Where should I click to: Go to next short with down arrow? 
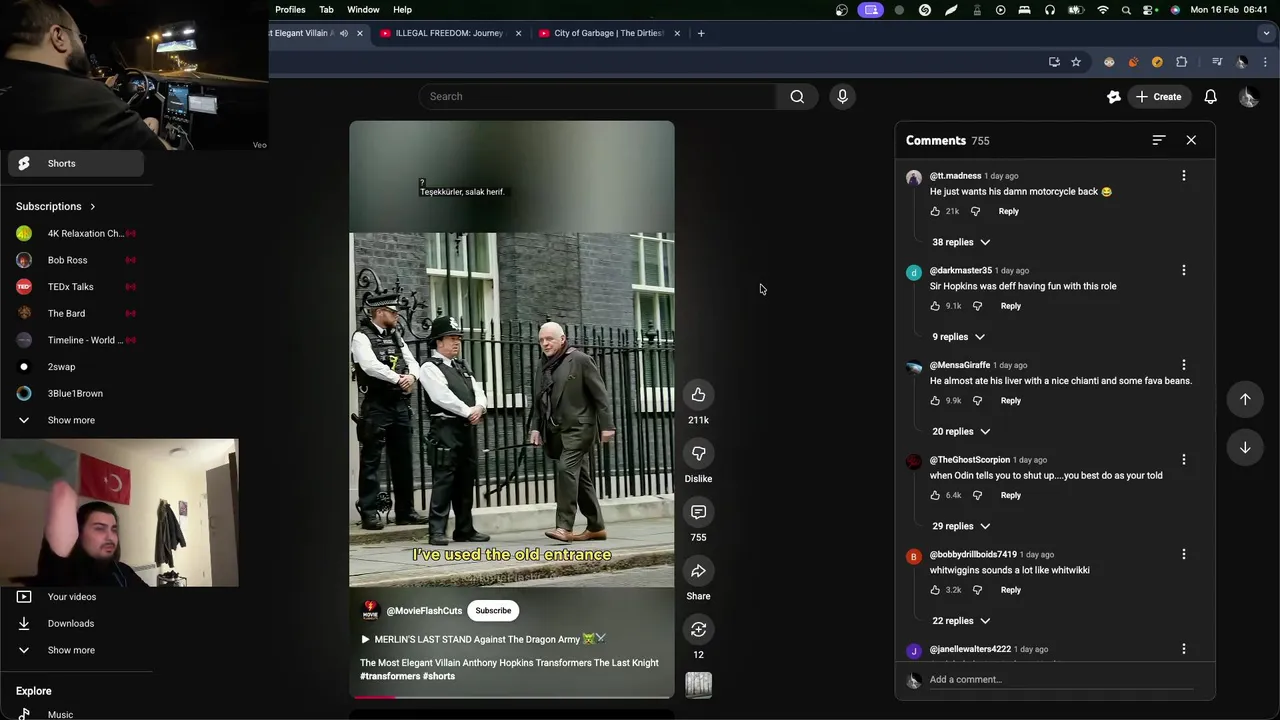click(1245, 448)
